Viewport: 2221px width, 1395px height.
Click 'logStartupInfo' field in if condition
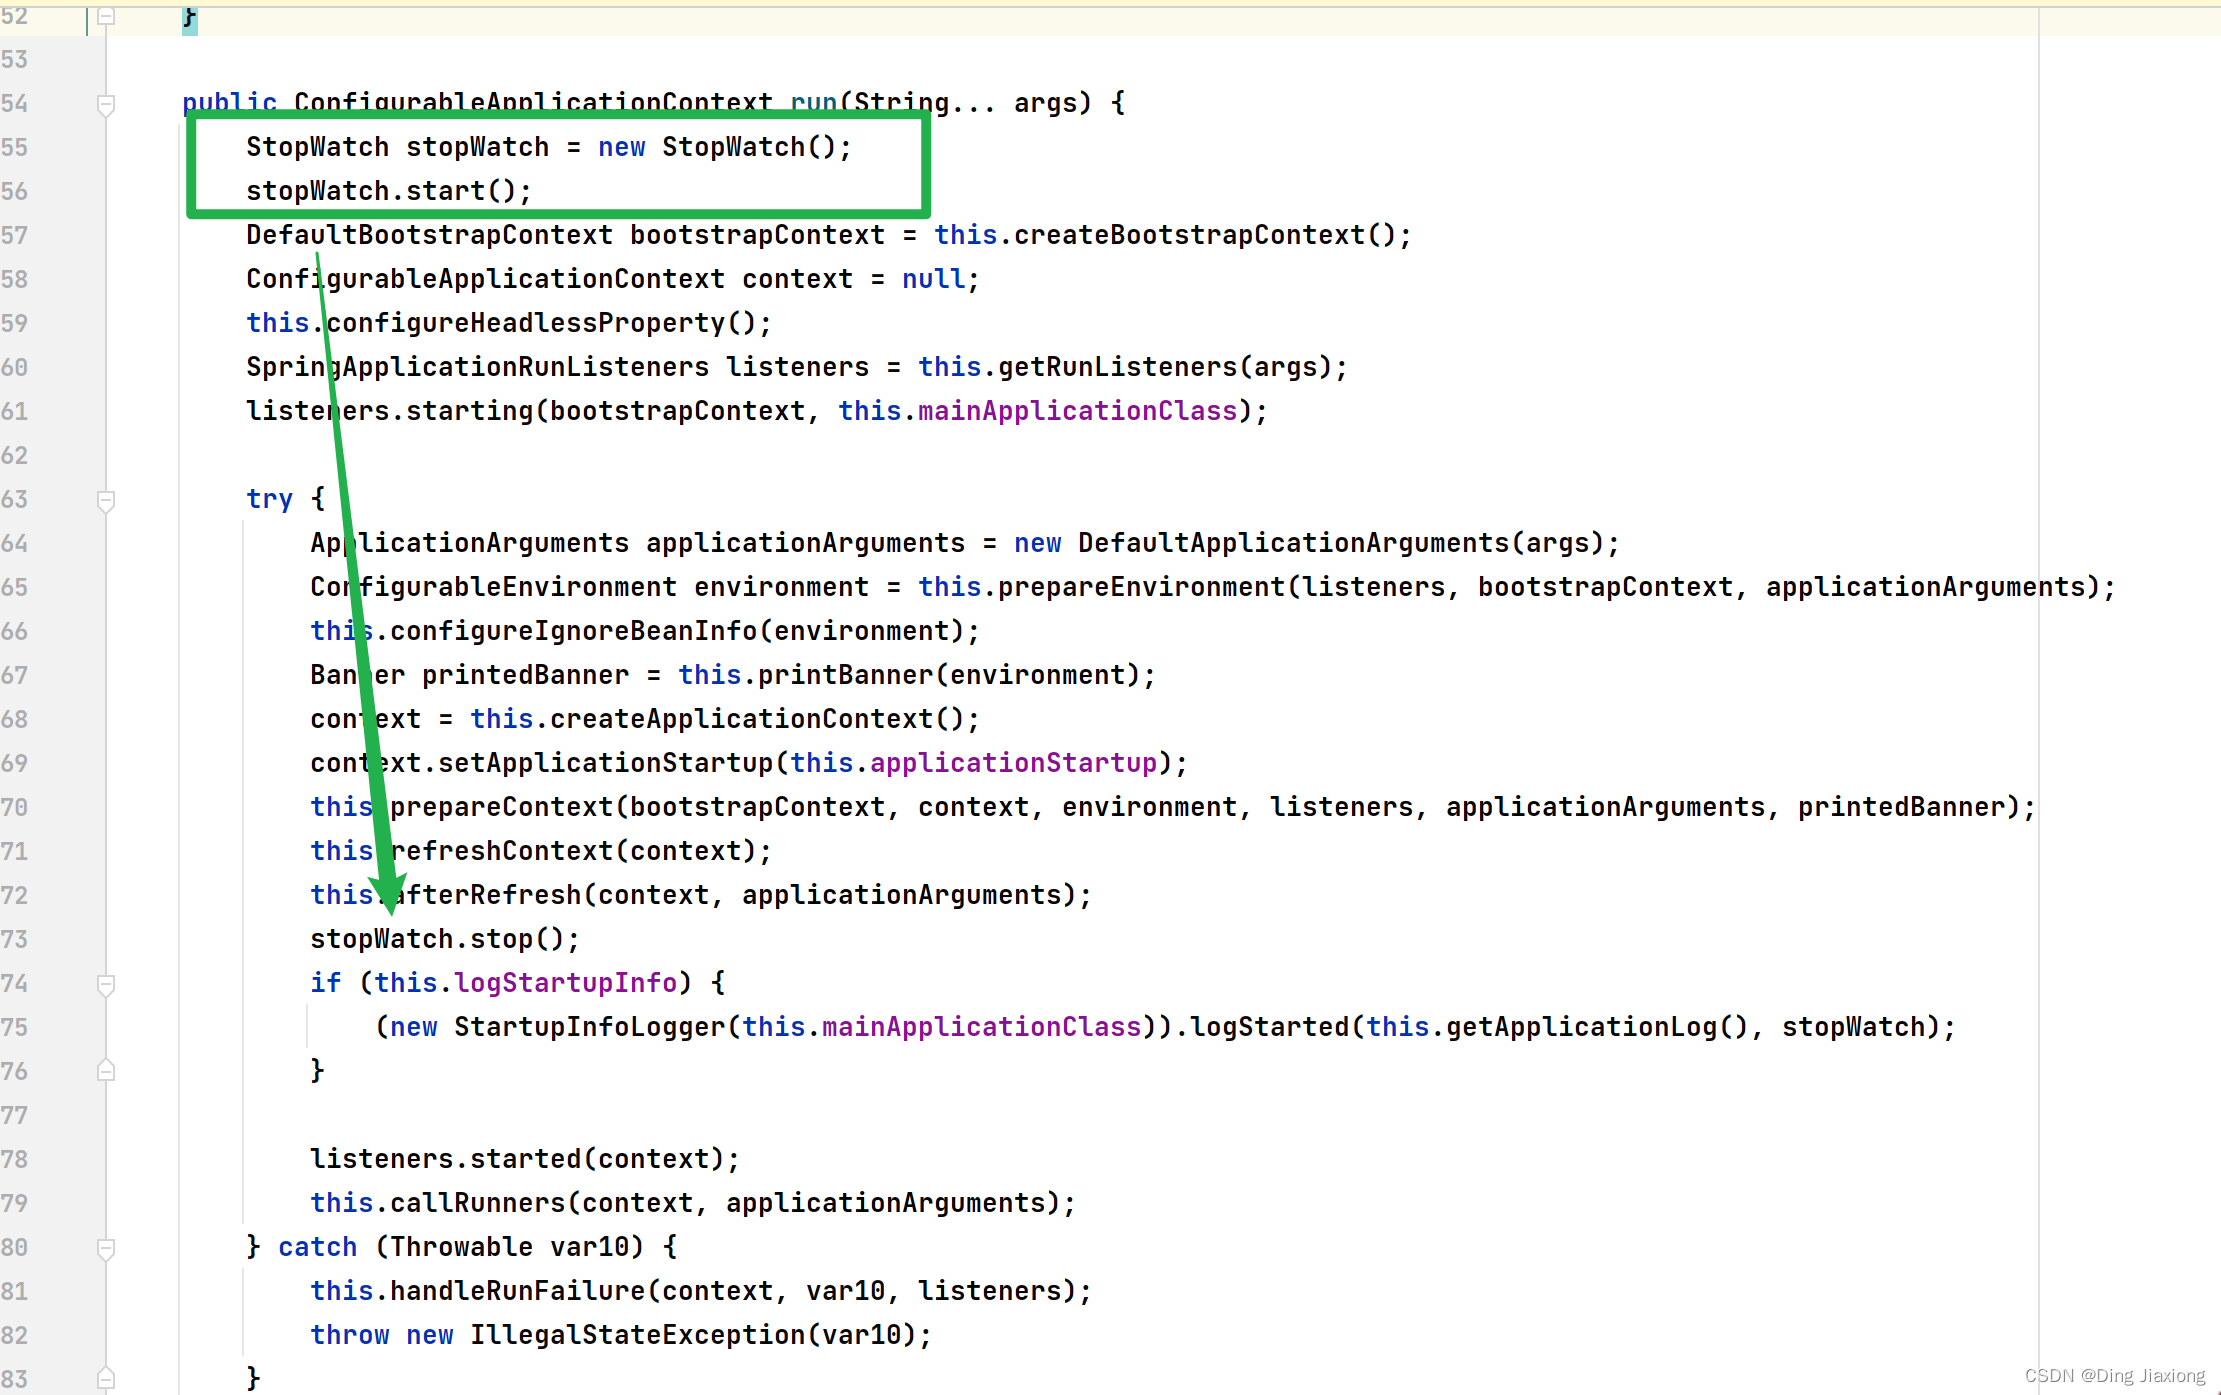point(565,983)
